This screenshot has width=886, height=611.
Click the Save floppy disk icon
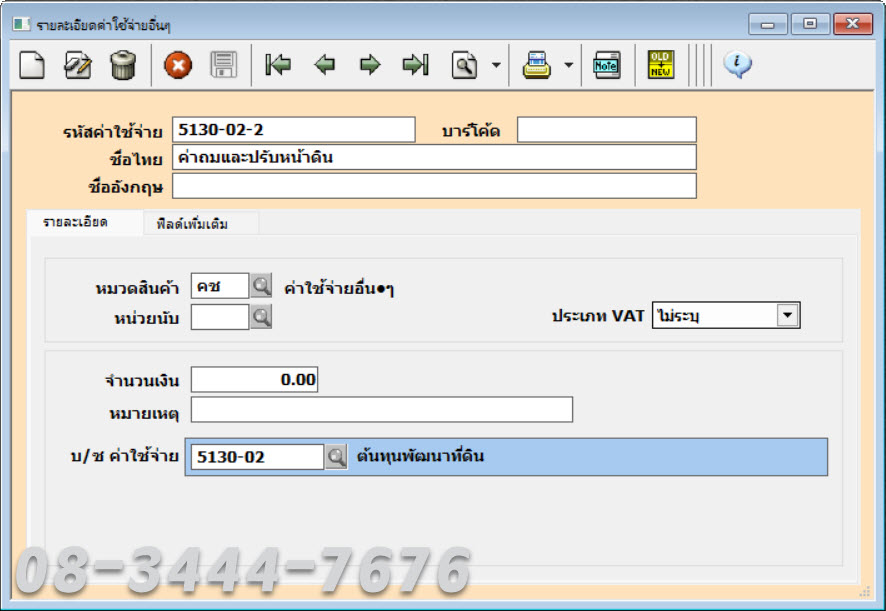tap(224, 64)
